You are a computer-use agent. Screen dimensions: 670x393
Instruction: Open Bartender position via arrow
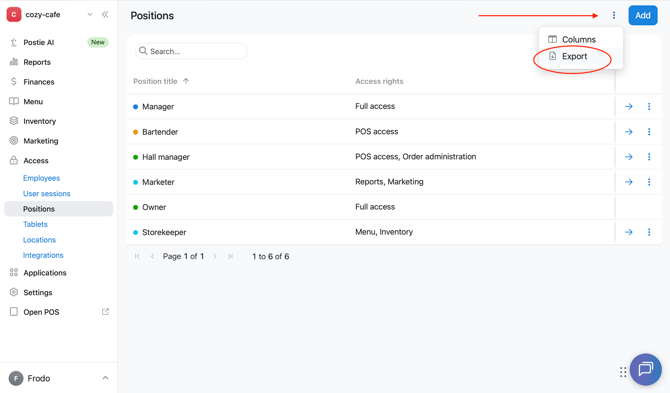coord(629,132)
